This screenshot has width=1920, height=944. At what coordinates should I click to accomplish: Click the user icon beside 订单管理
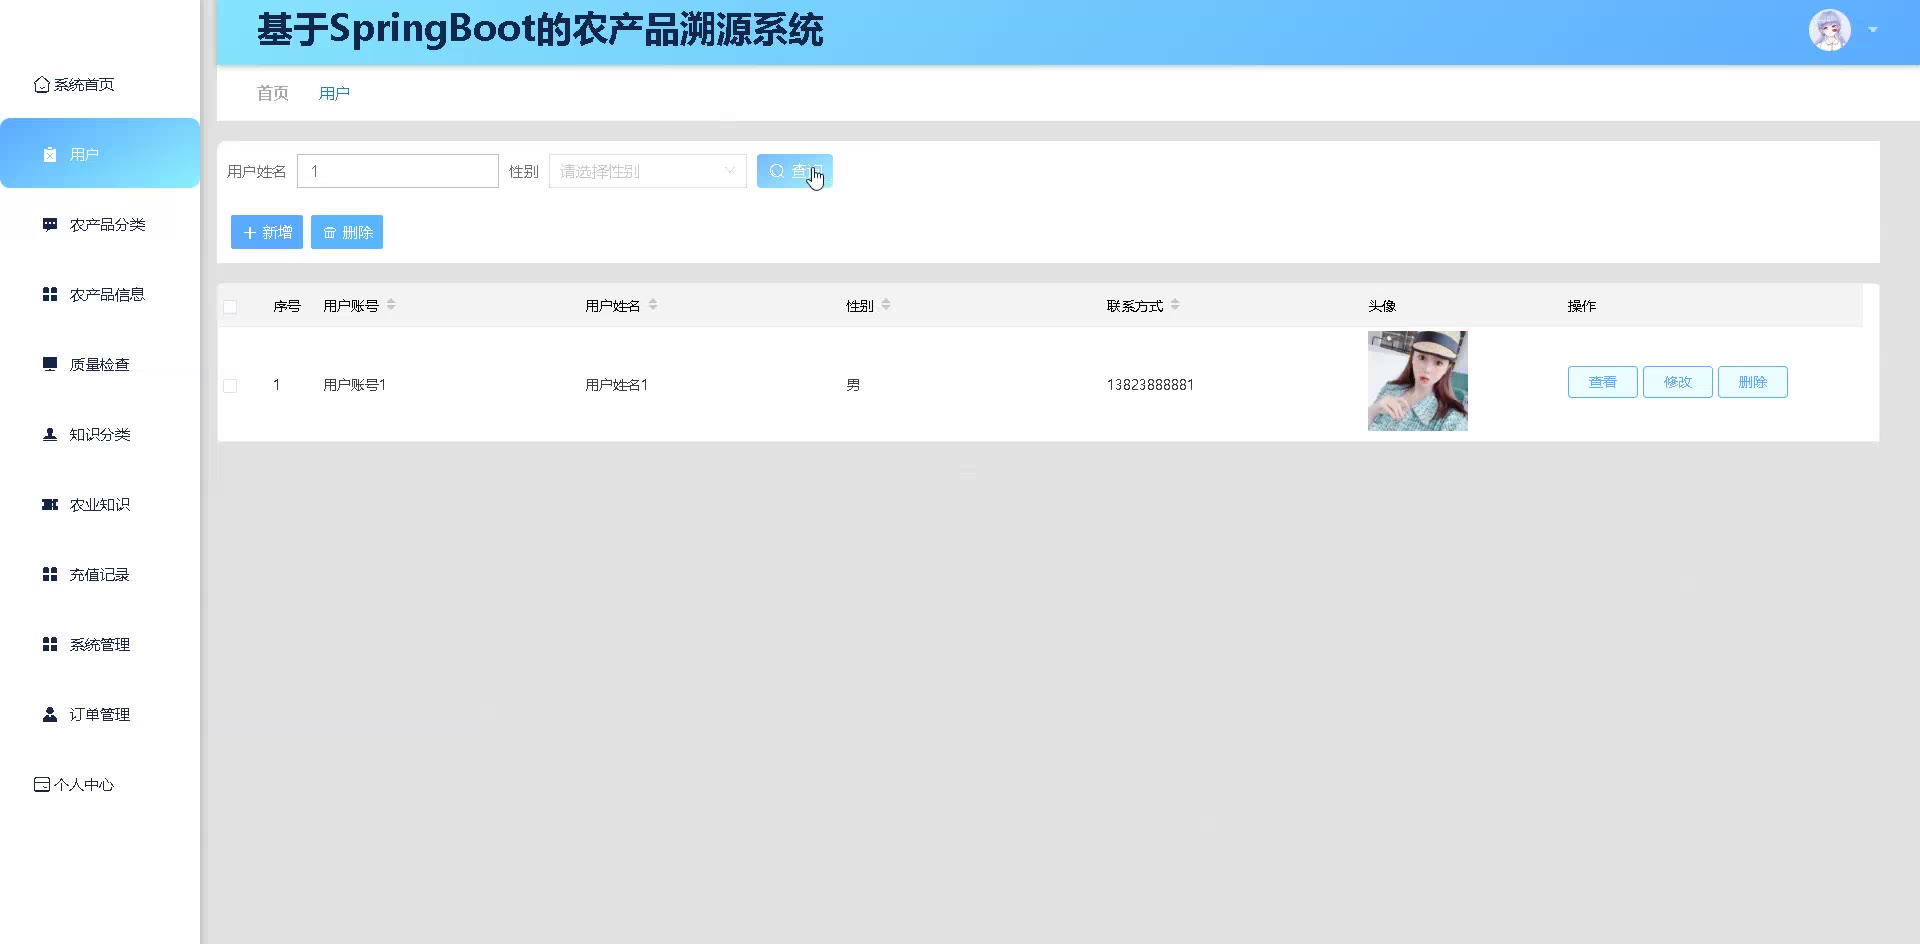click(50, 715)
